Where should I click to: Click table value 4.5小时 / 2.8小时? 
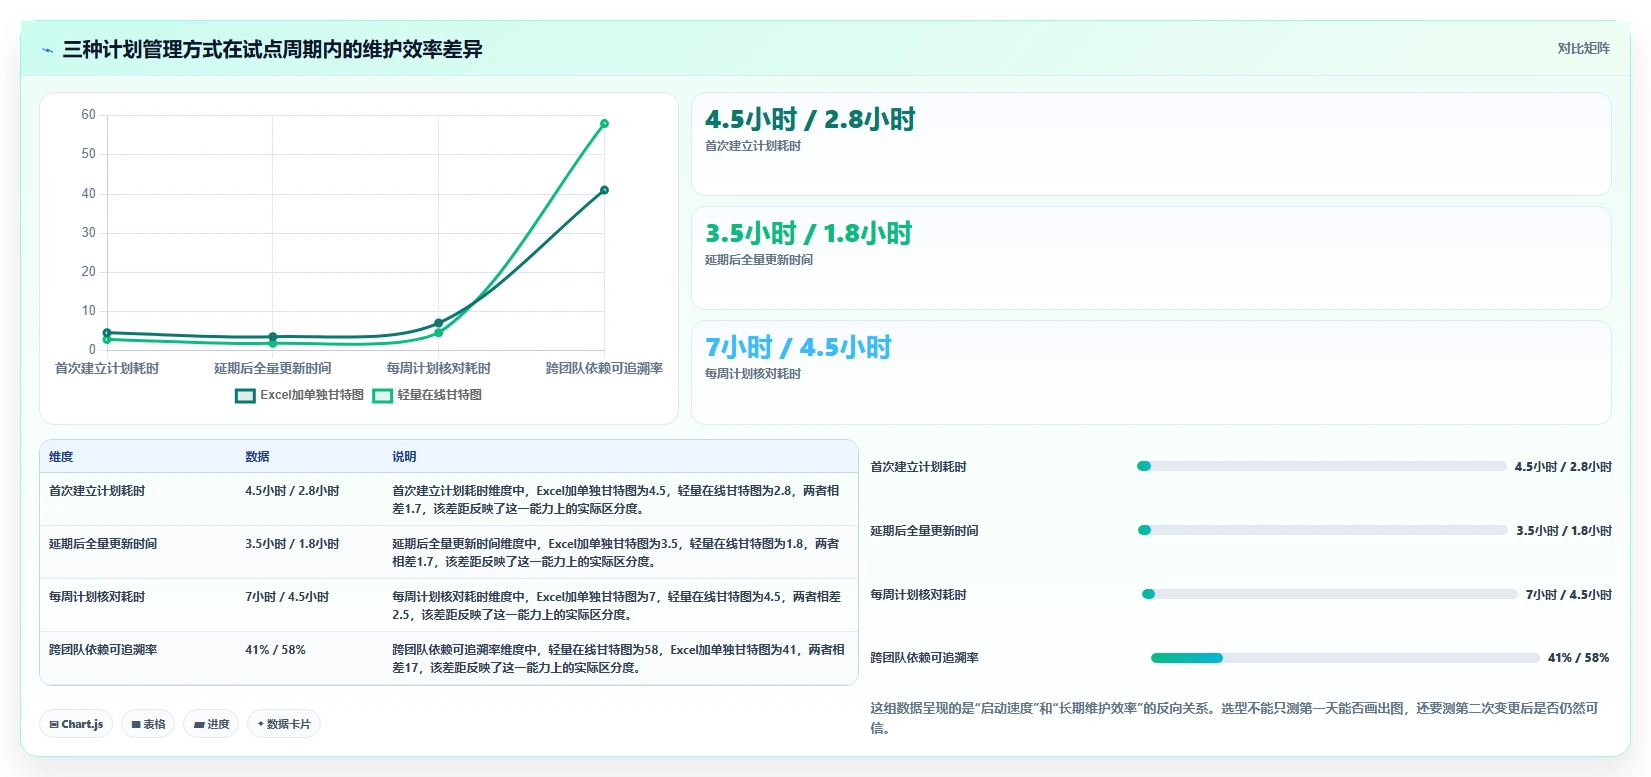[292, 491]
